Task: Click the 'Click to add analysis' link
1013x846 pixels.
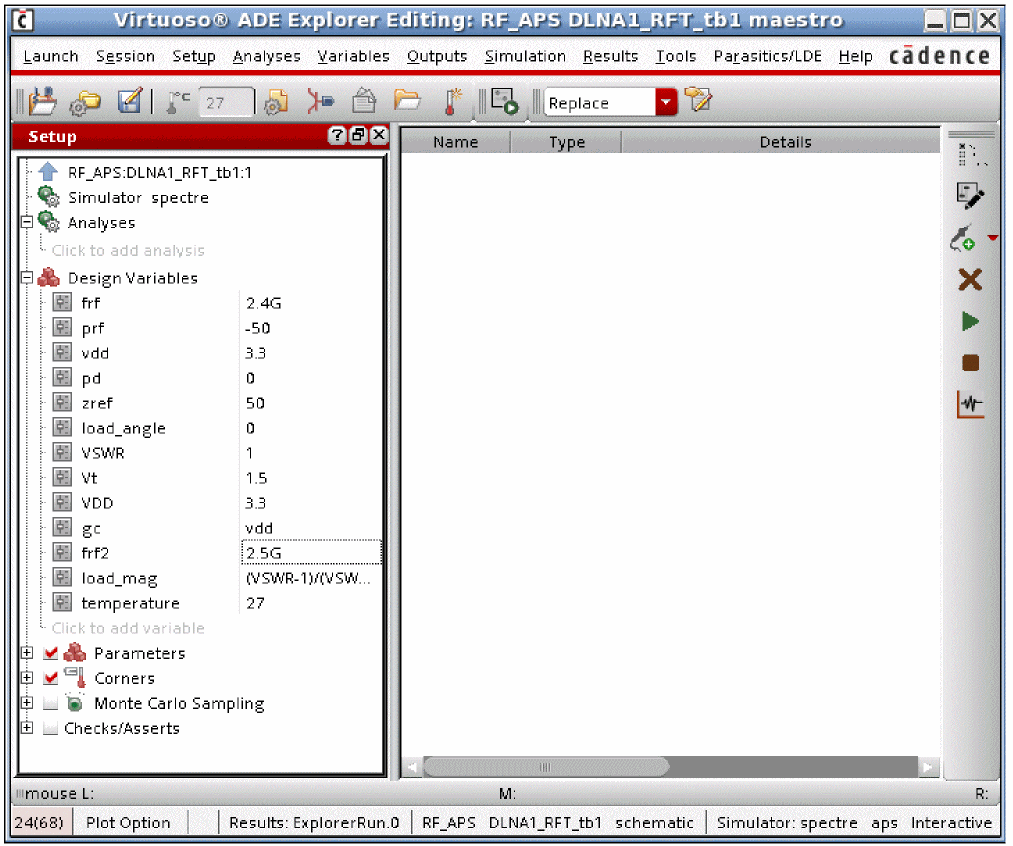Action: coord(128,251)
